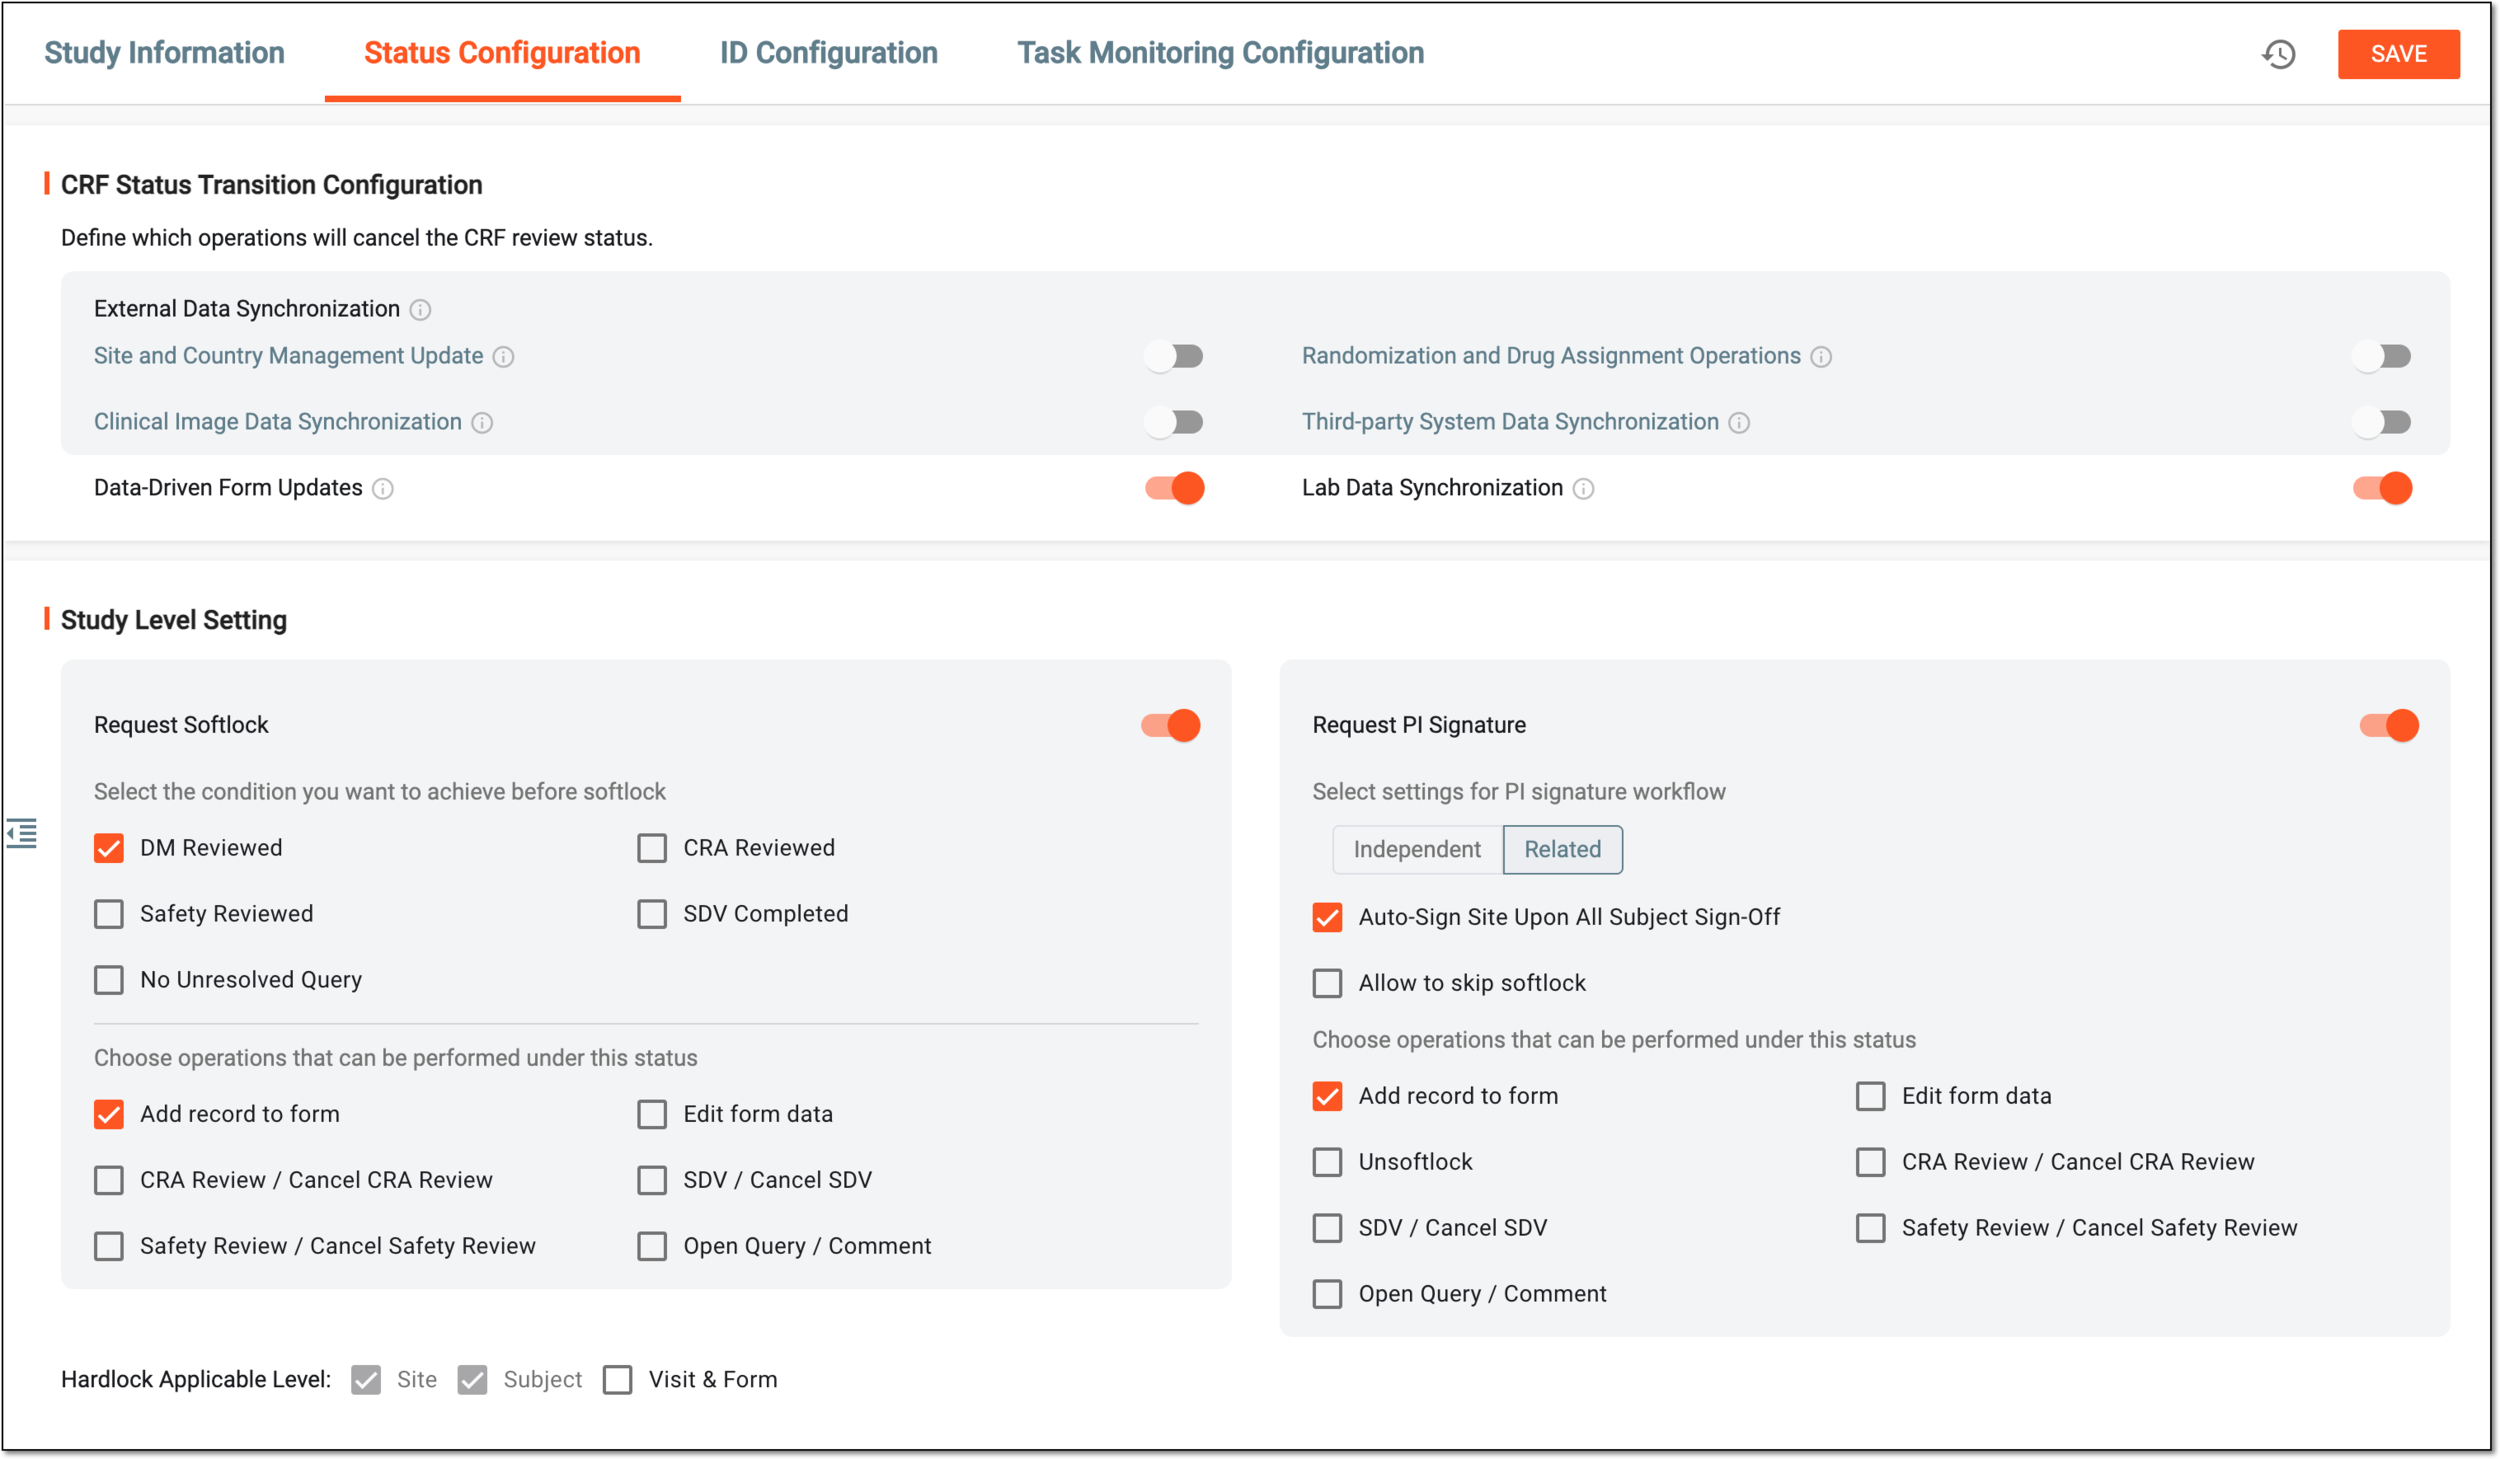The width and height of the screenshot is (2500, 1459).
Task: Enable Clinical Image Data Synchronization toggle
Action: click(x=1174, y=422)
